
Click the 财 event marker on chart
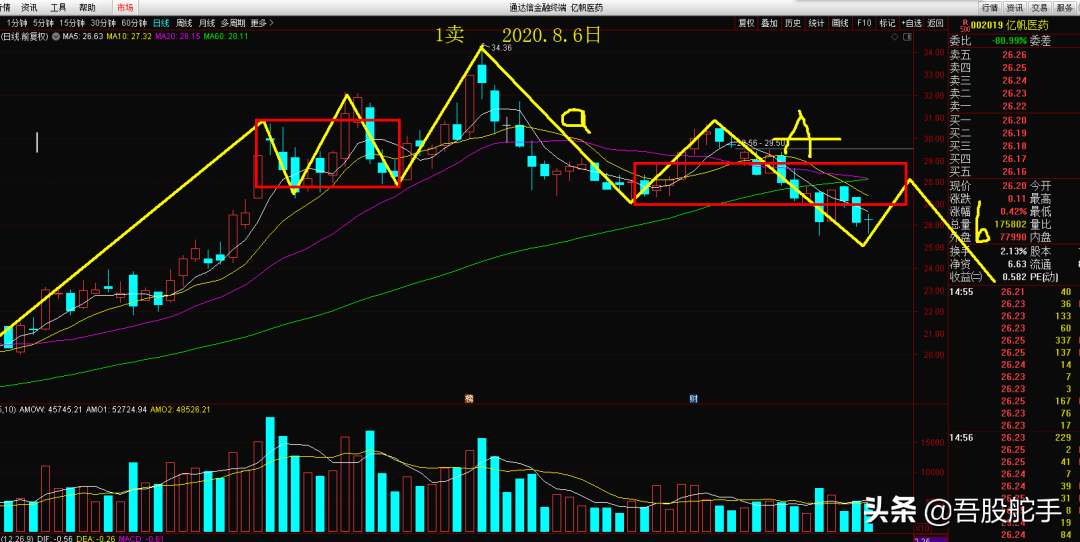(694, 398)
